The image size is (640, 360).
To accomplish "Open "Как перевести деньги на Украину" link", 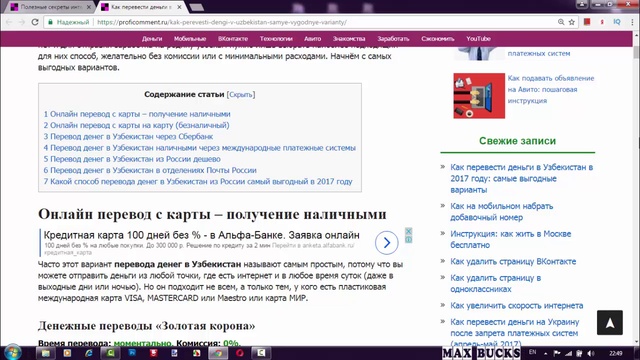I will pos(515,333).
